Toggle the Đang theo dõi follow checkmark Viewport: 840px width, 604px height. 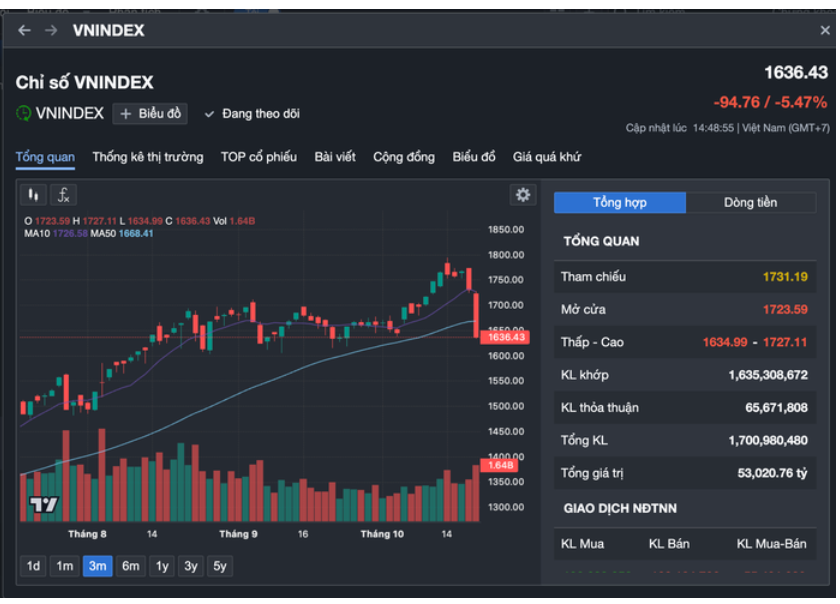(210, 114)
